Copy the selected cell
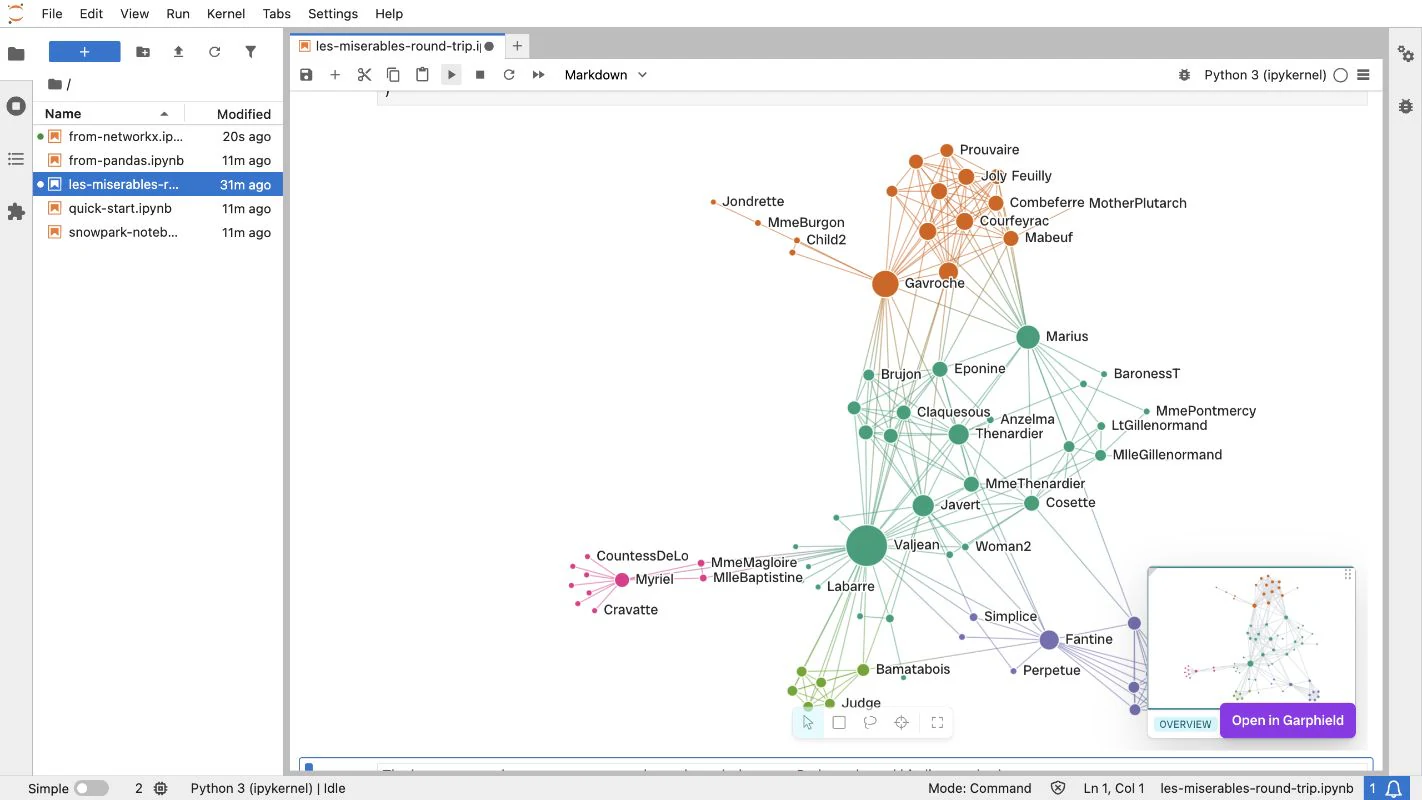Screen dimensions: 1422x800 click(x=393, y=75)
